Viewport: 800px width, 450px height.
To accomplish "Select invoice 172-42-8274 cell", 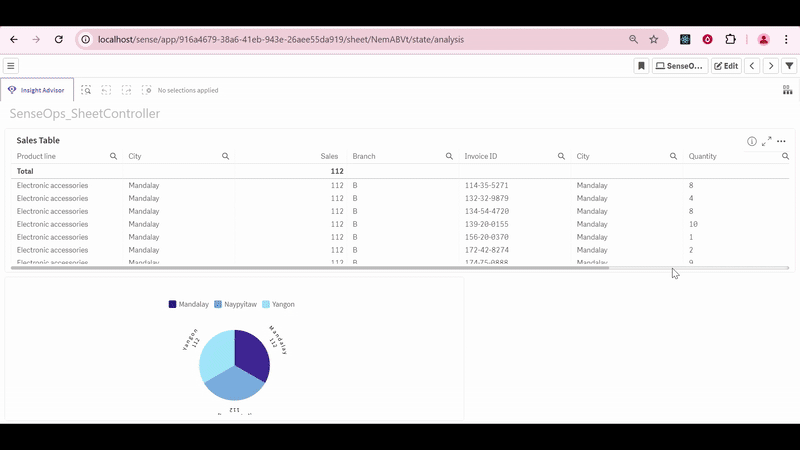I will (x=515, y=250).
